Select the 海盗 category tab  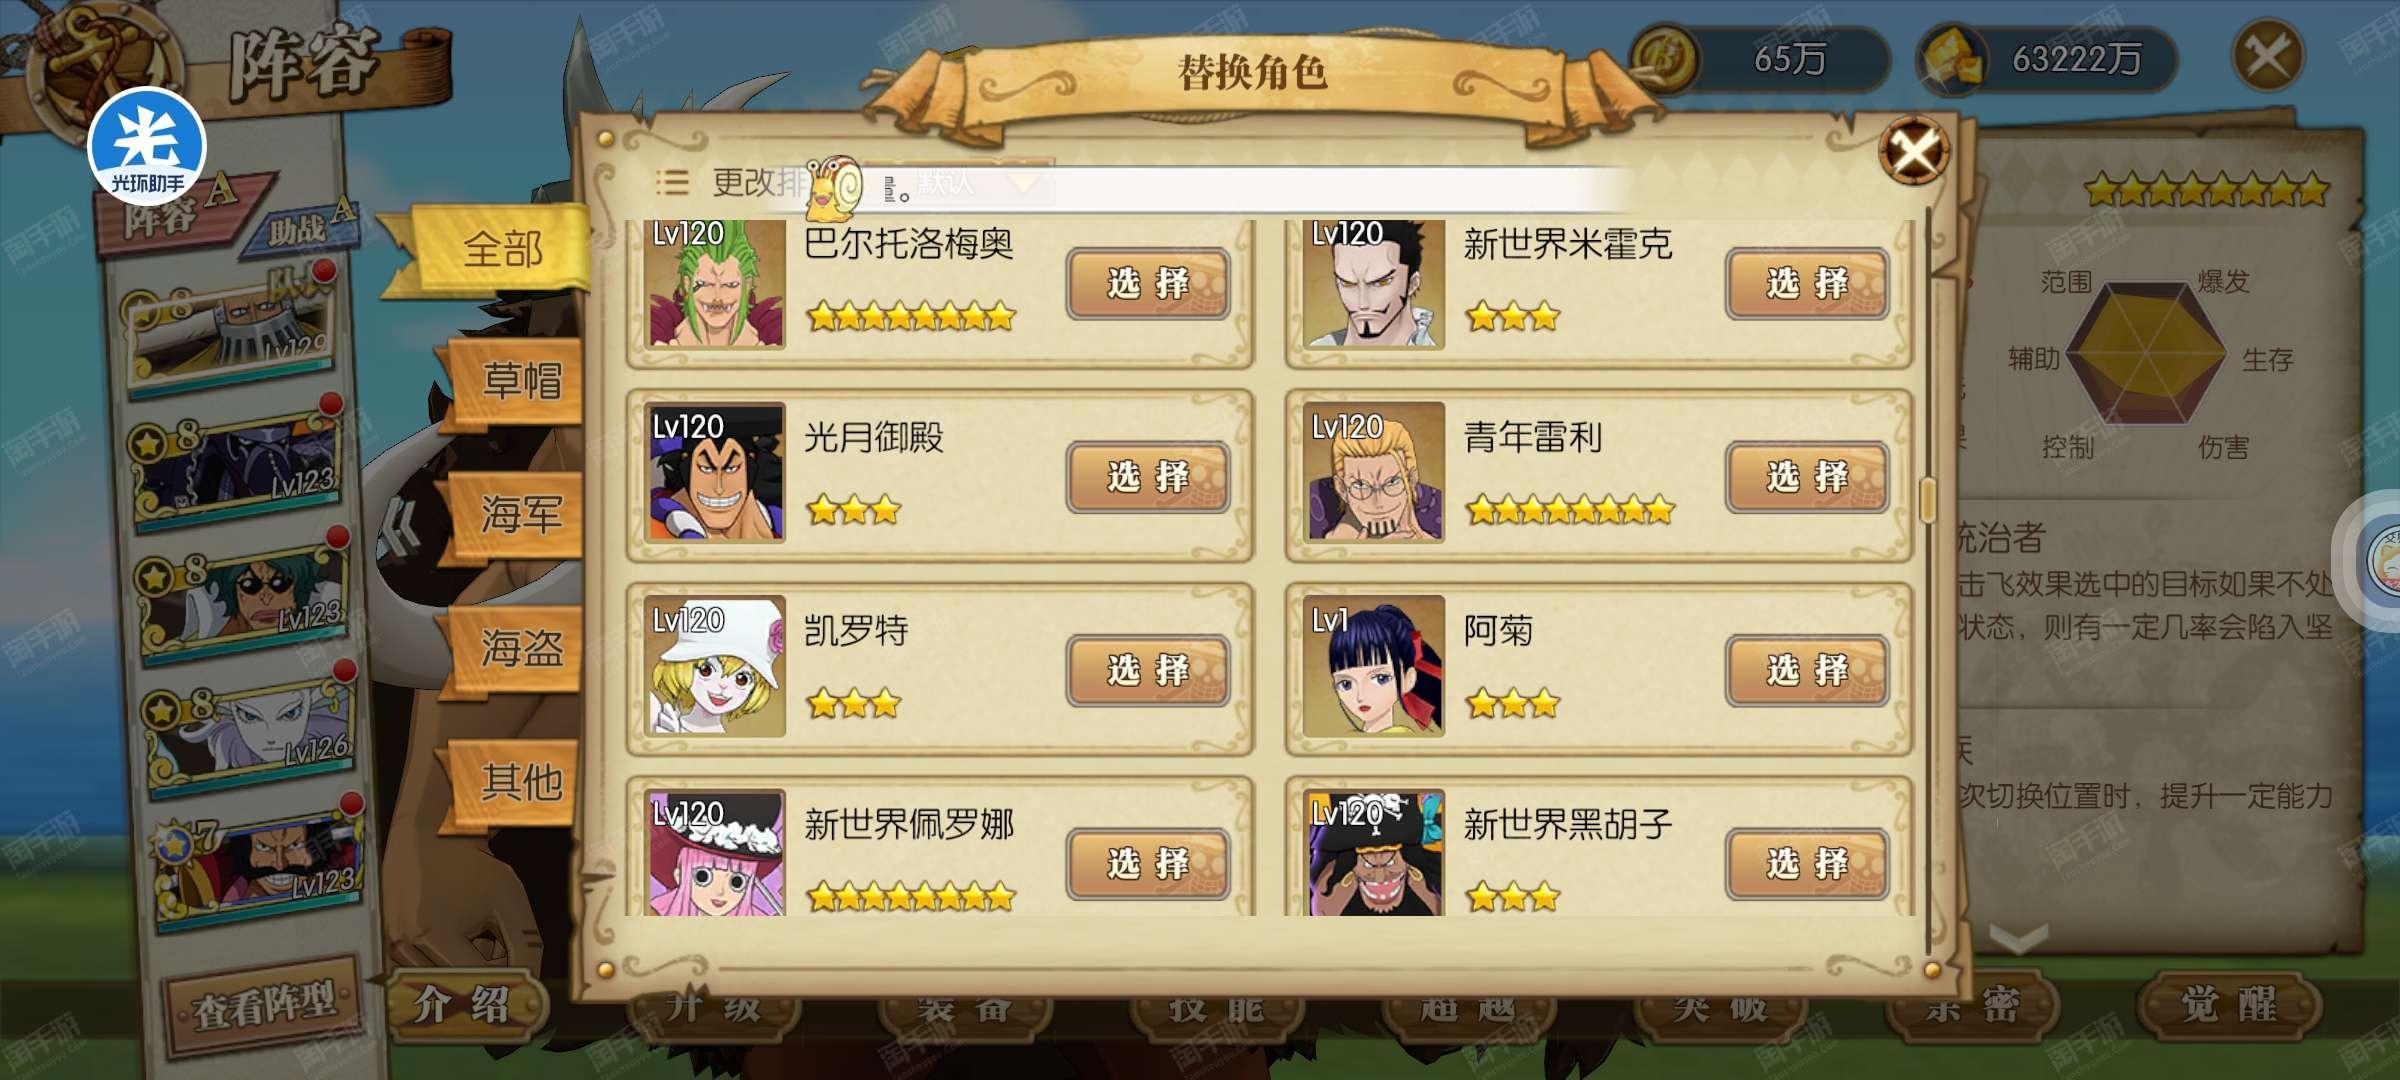pyautogui.click(x=520, y=648)
